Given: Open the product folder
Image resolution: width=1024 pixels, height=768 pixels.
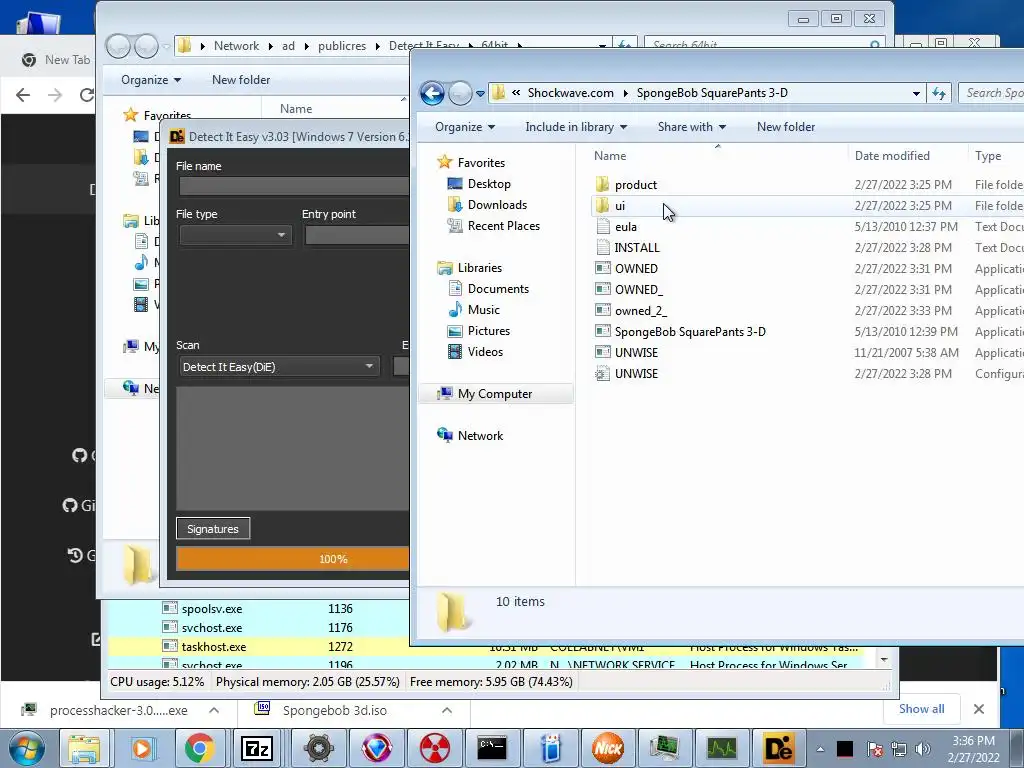Looking at the screenshot, I should 635,185.
